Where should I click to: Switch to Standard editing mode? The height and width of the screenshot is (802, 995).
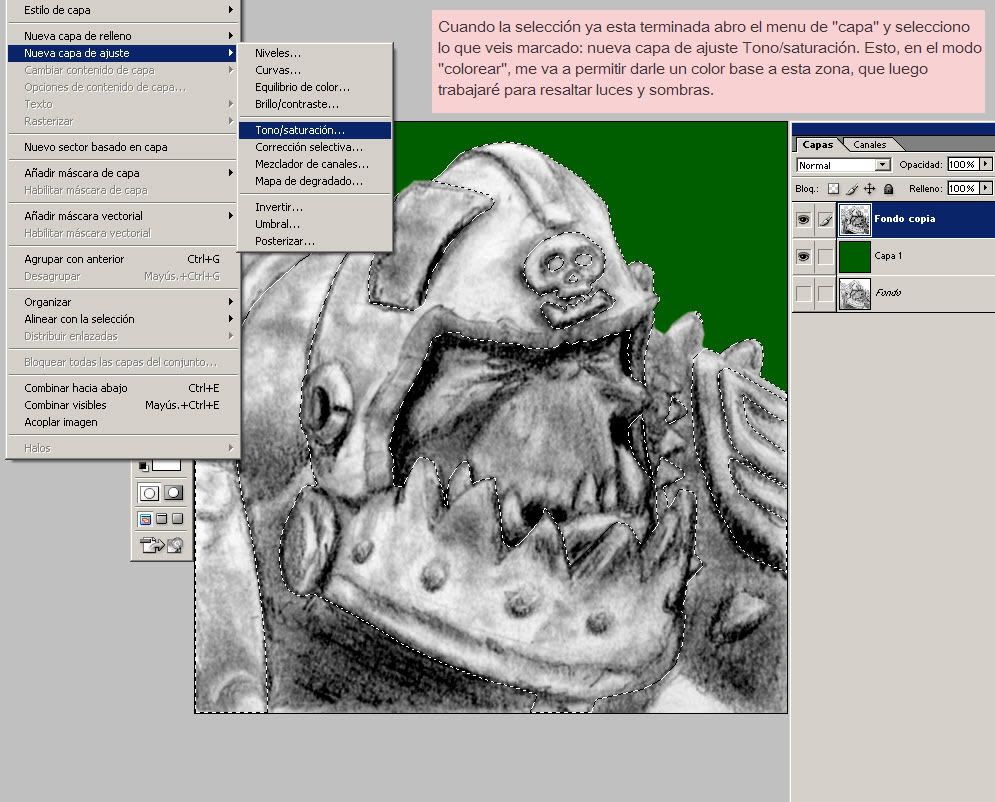pos(149,493)
